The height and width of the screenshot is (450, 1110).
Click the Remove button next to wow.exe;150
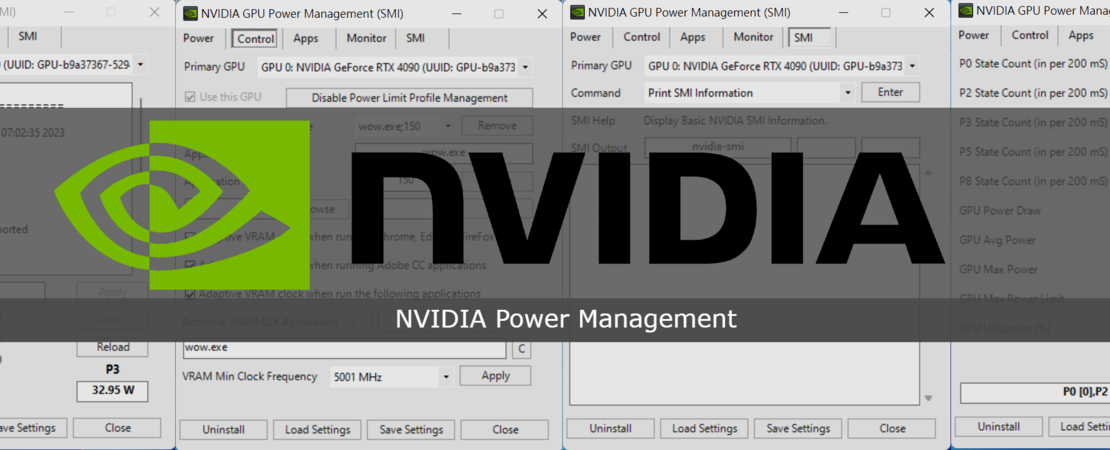(496, 126)
